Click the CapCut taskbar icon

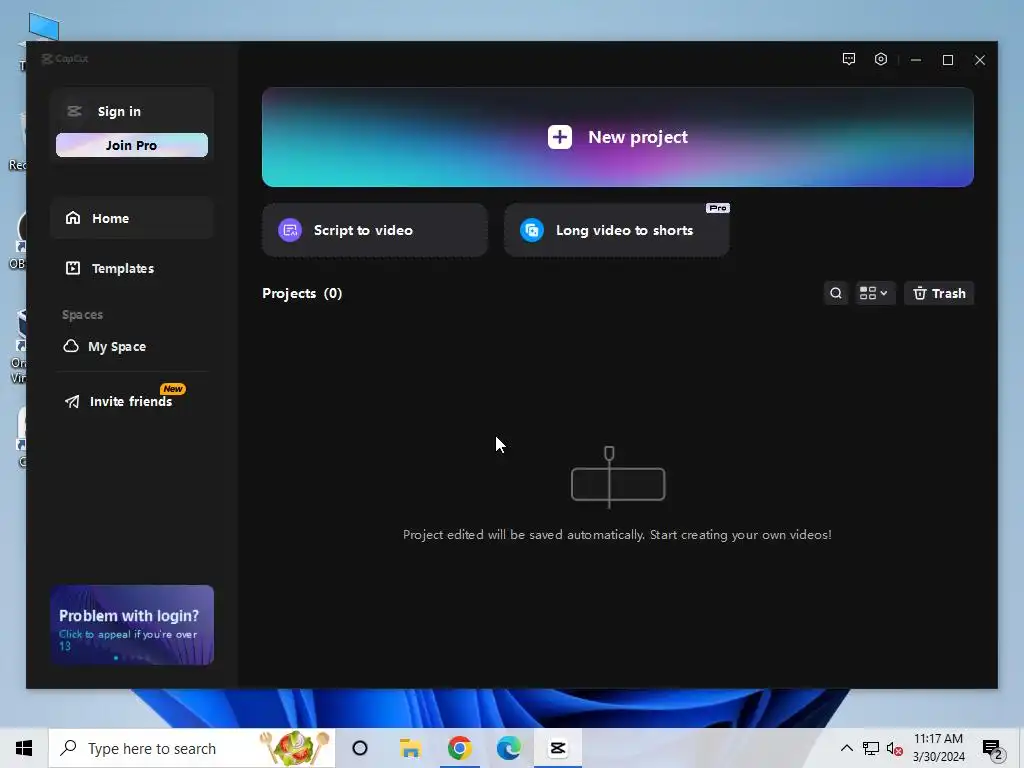tap(558, 748)
